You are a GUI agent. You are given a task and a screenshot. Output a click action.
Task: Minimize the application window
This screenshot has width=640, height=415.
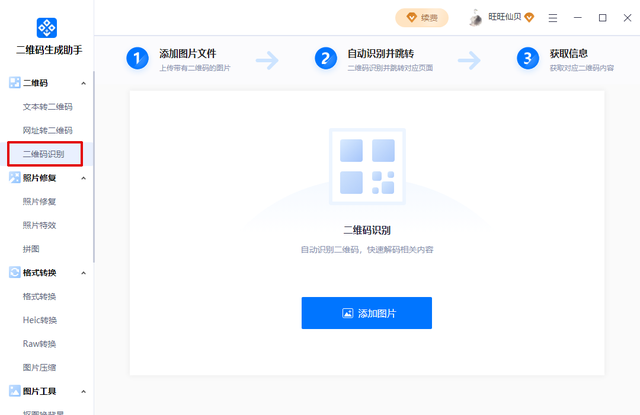coord(578,18)
